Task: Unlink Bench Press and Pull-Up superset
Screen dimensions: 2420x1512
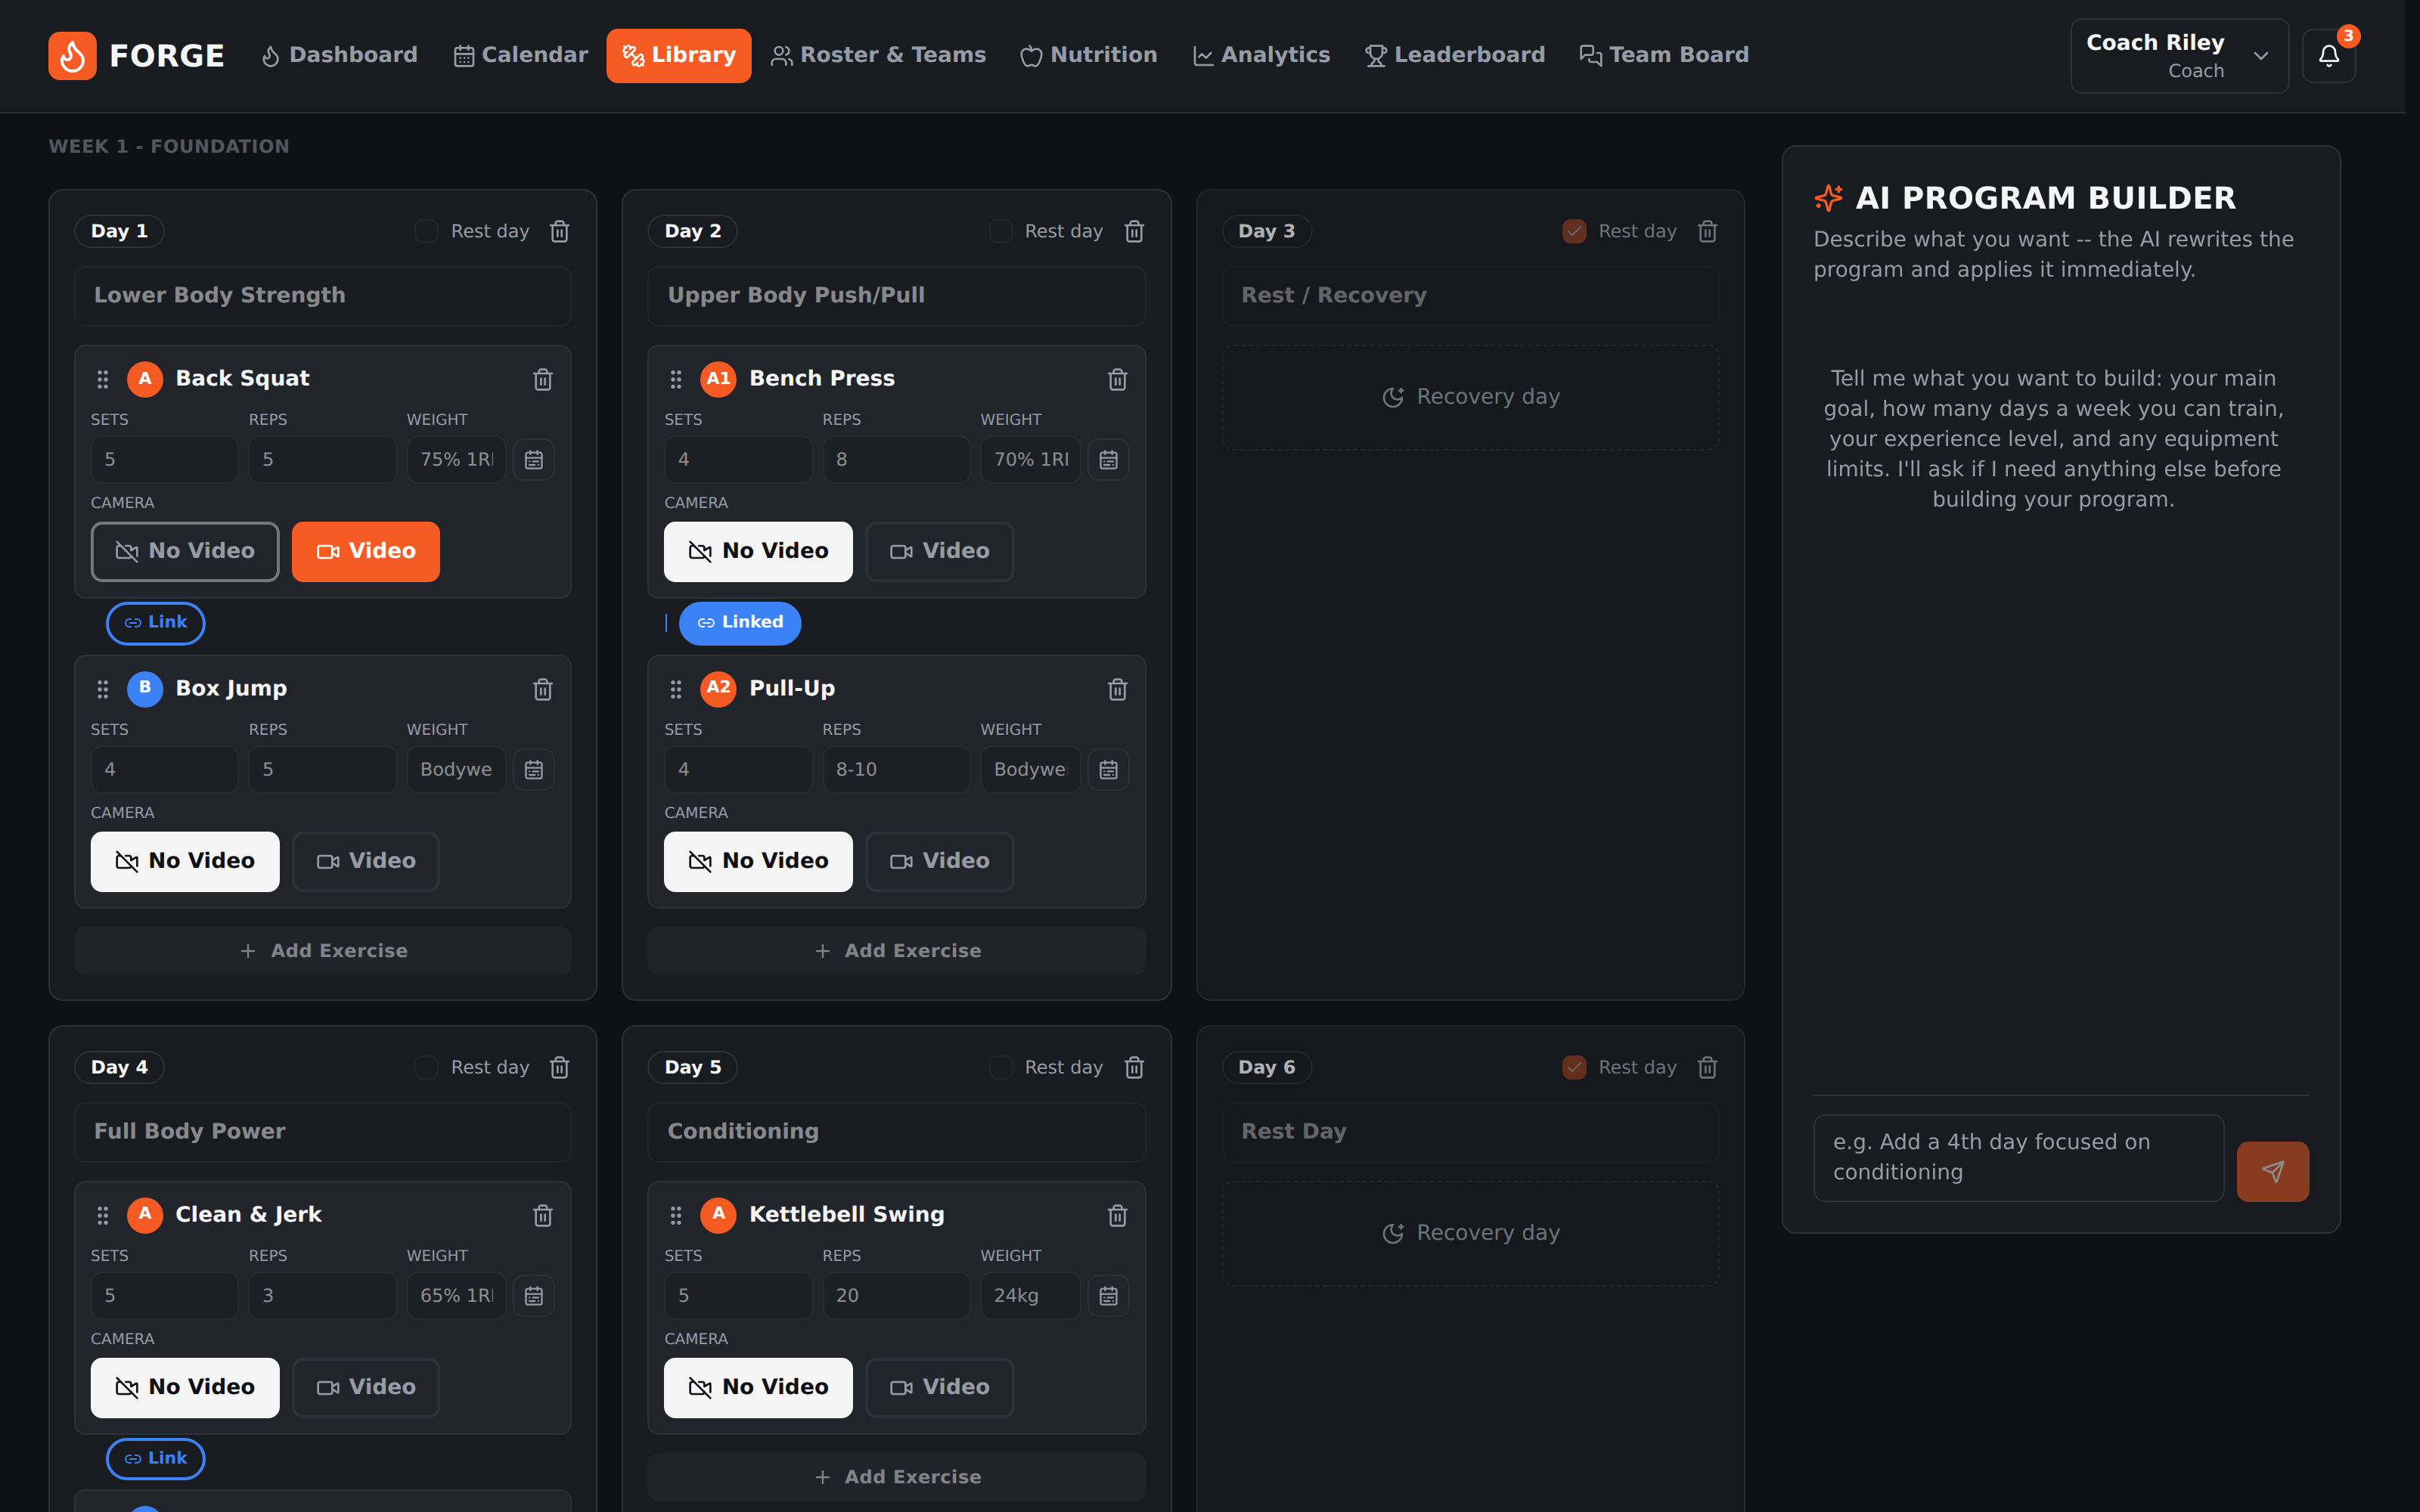Action: click(740, 622)
